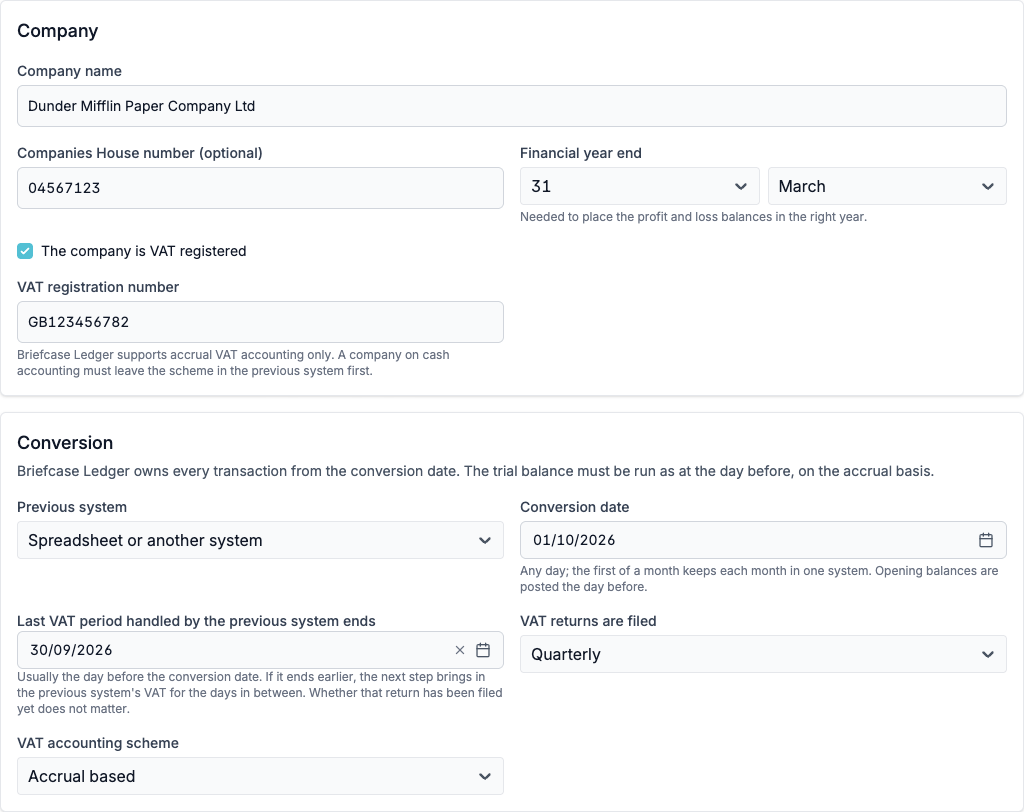The height and width of the screenshot is (812, 1024).
Task: Click the 'VAT accounting scheme' label
Action: (x=98, y=743)
